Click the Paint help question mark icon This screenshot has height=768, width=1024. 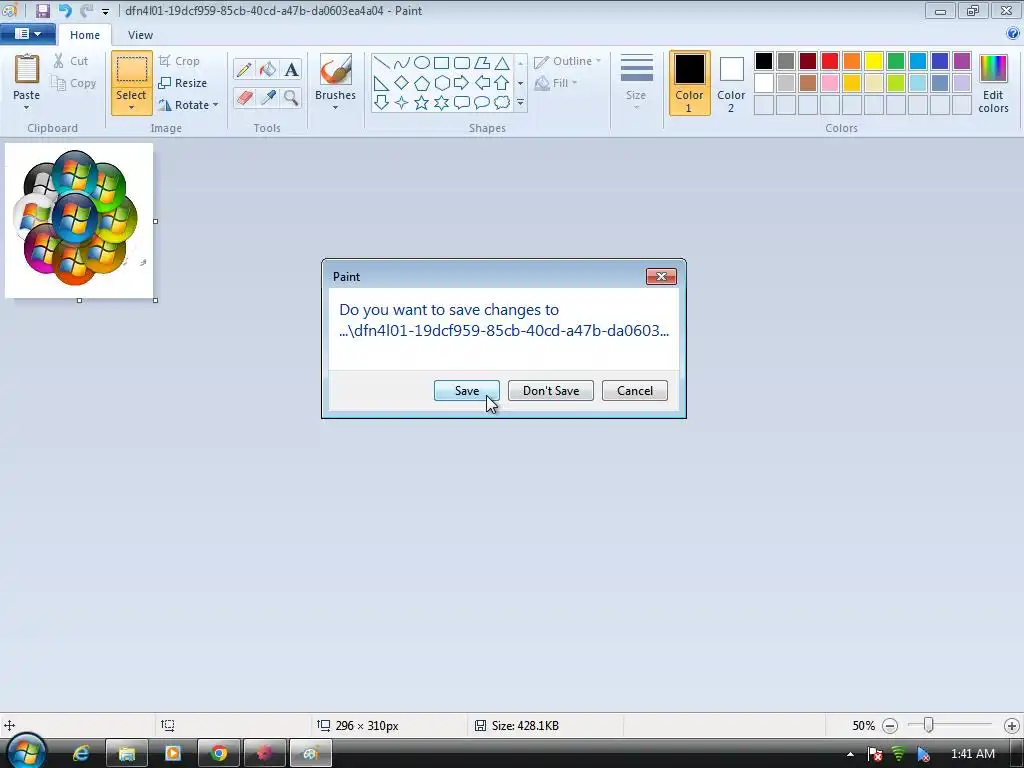pyautogui.click(x=1013, y=33)
